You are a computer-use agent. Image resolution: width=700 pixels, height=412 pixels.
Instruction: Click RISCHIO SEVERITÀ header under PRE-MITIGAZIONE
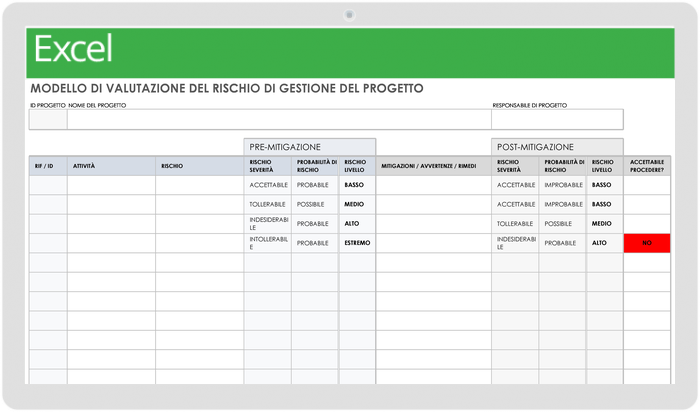coord(267,166)
